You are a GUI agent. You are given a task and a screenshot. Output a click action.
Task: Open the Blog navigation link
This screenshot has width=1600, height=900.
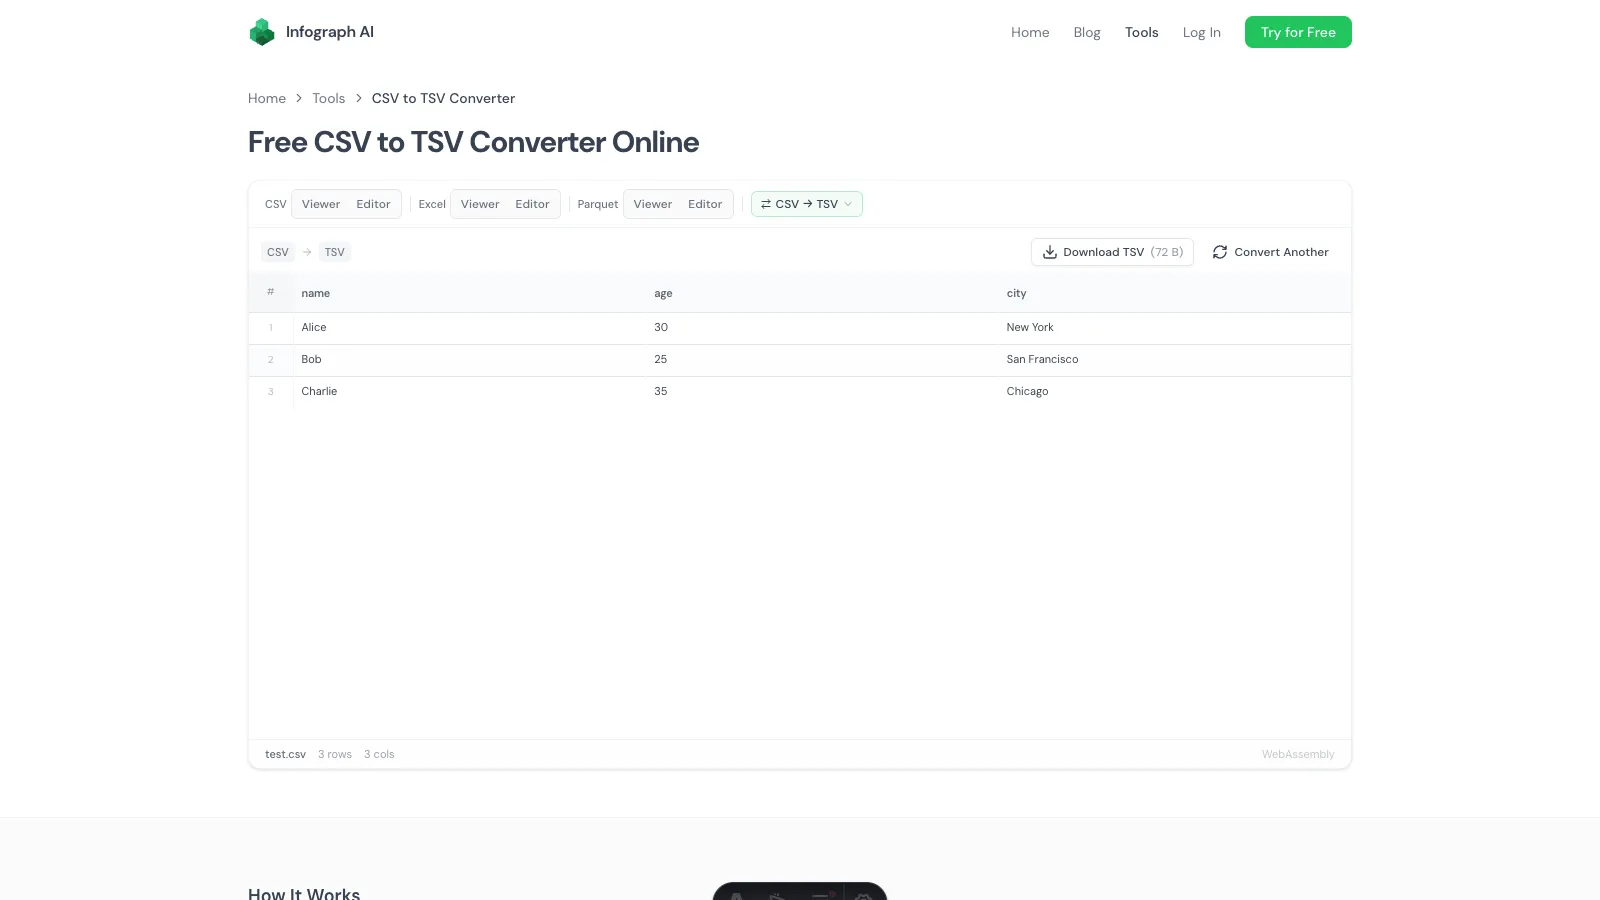click(1087, 32)
